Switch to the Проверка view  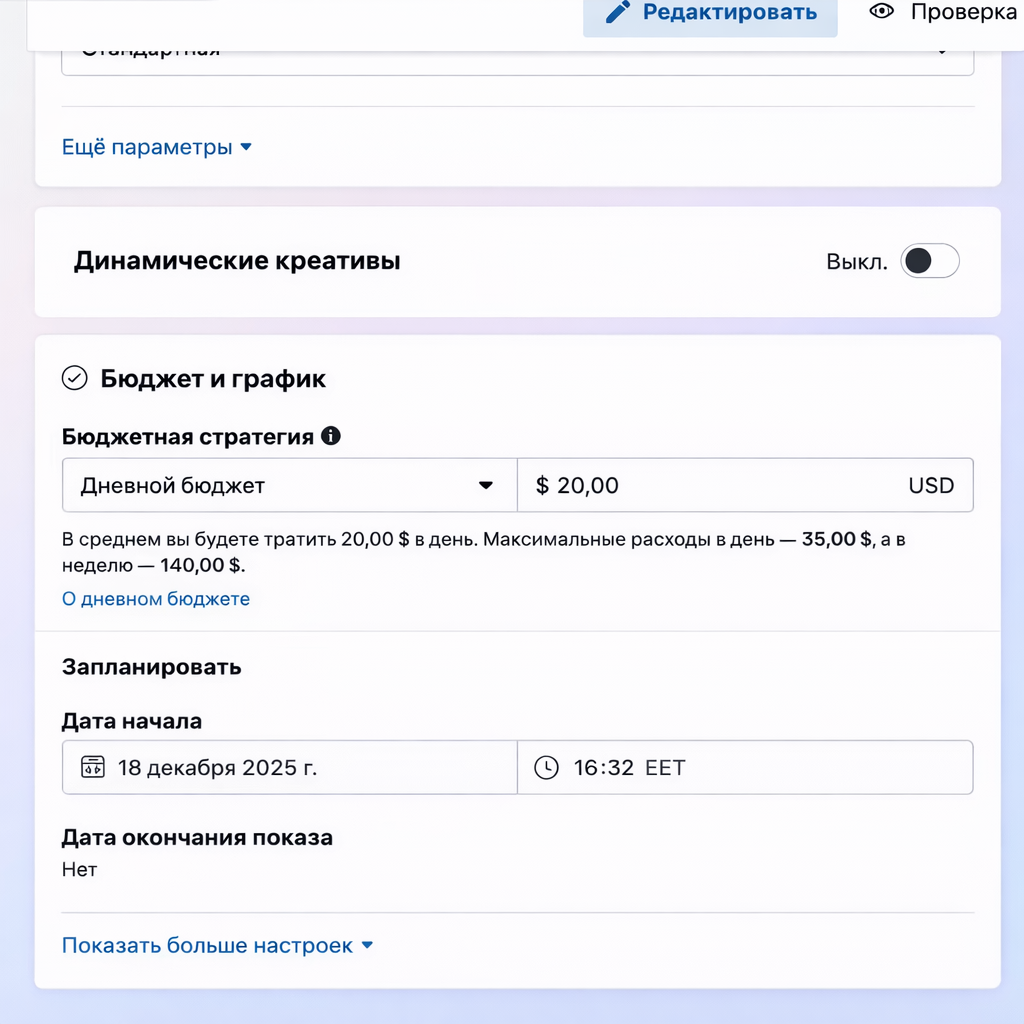960,12
